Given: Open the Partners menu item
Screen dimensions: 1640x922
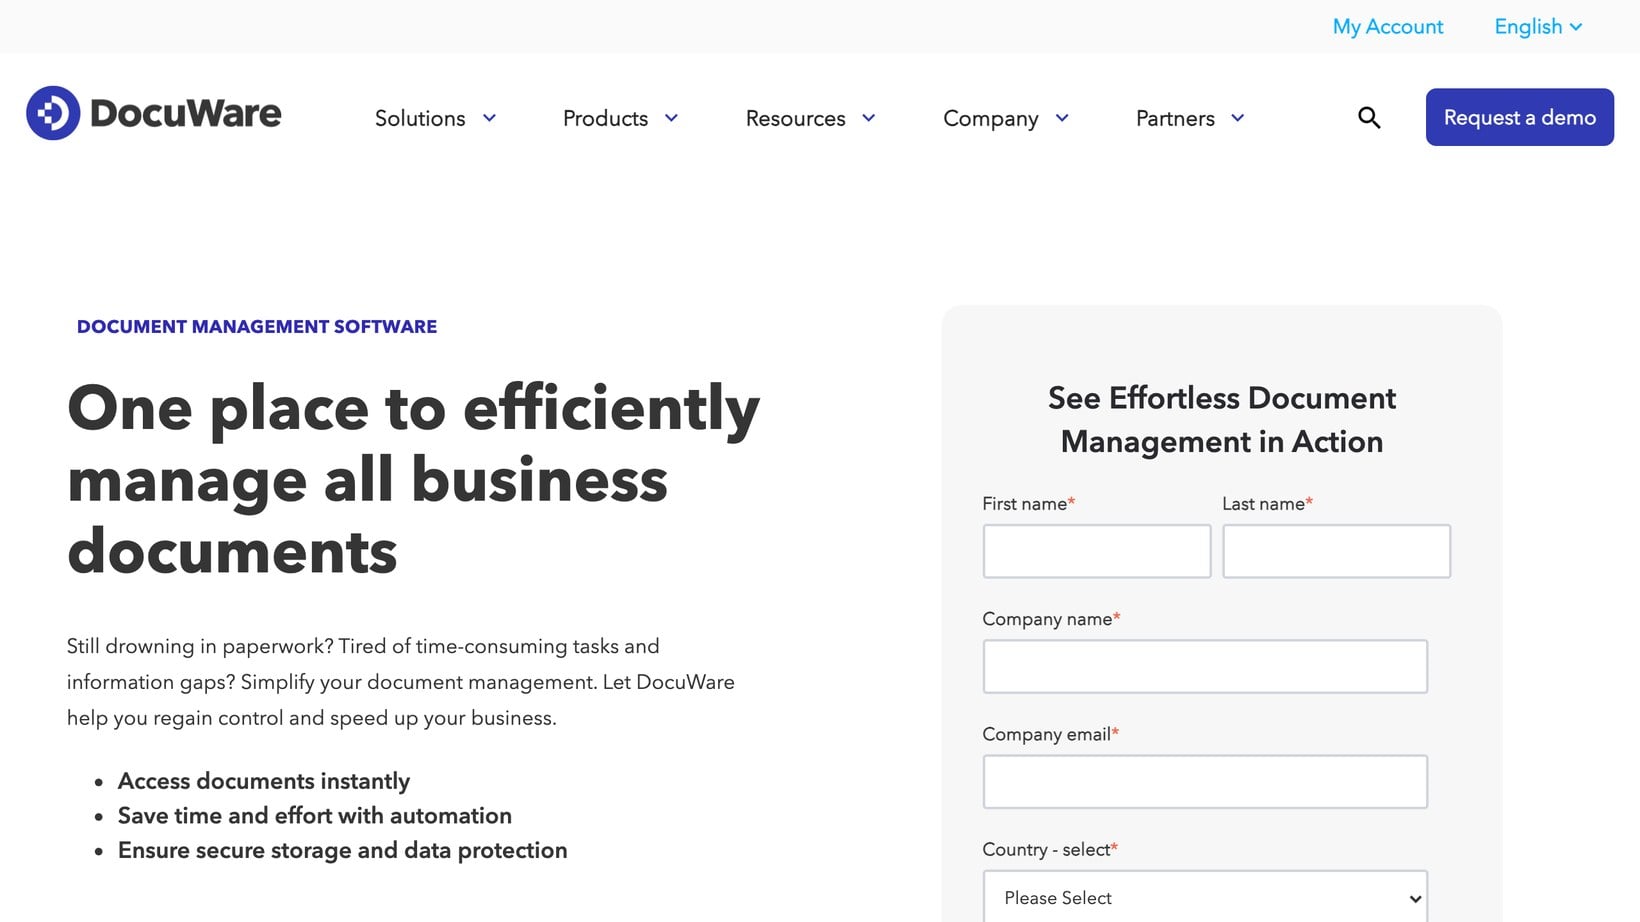Looking at the screenshot, I should [x=1175, y=118].
